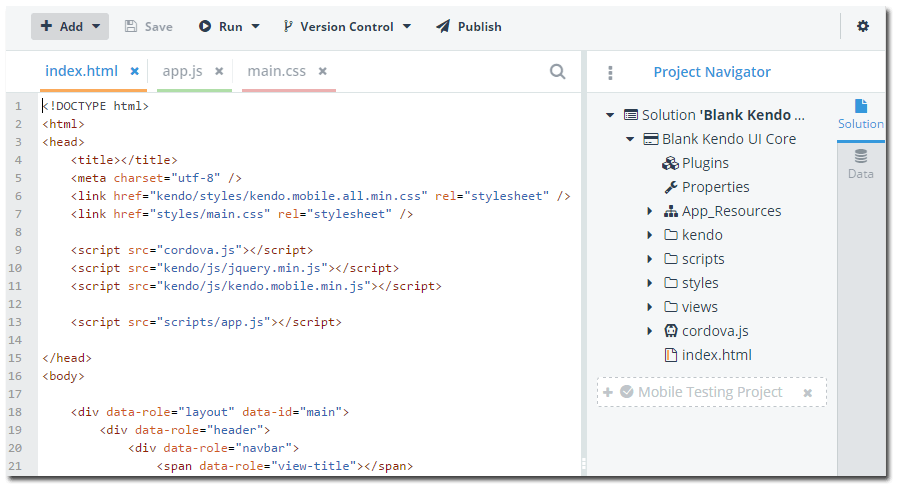Screen dimensions: 909x499
Task: Click the index.html file icon in navigator
Action: (671, 355)
